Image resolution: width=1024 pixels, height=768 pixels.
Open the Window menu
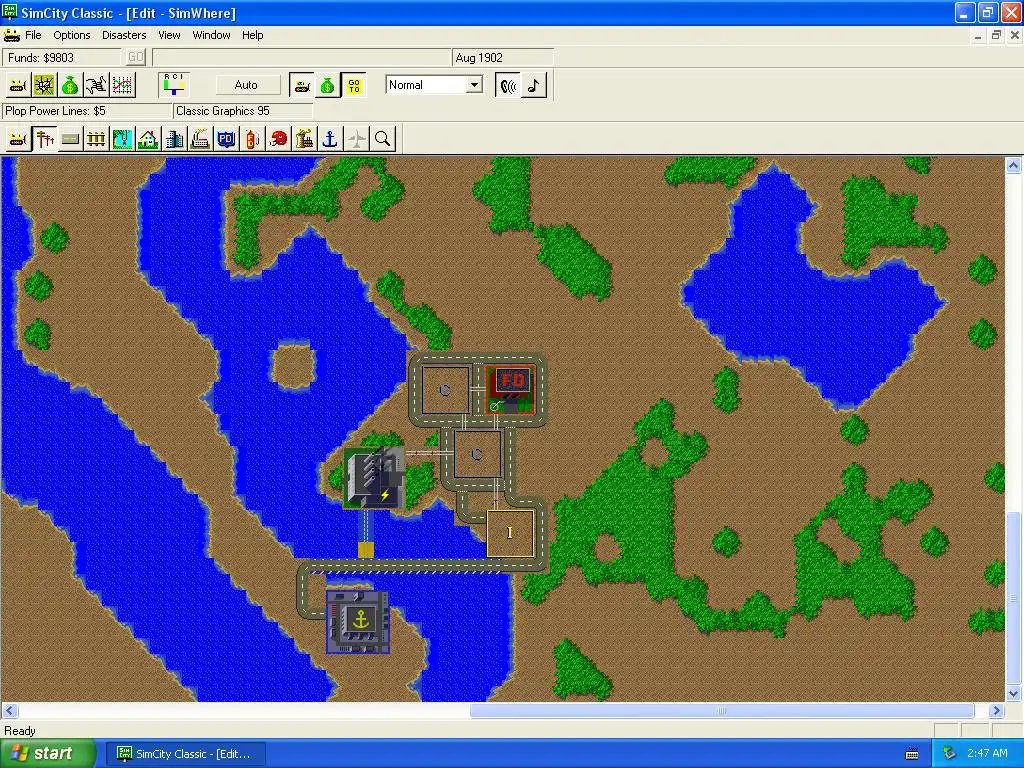tap(211, 35)
